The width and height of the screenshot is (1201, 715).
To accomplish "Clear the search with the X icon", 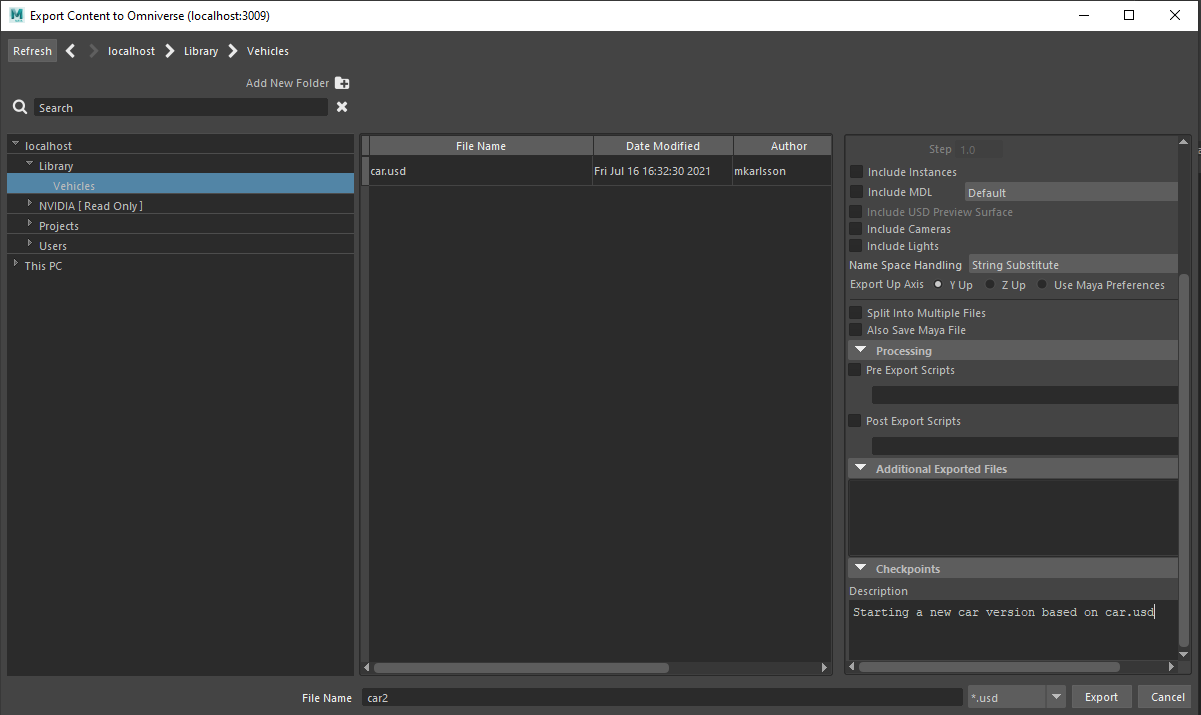I will point(342,107).
